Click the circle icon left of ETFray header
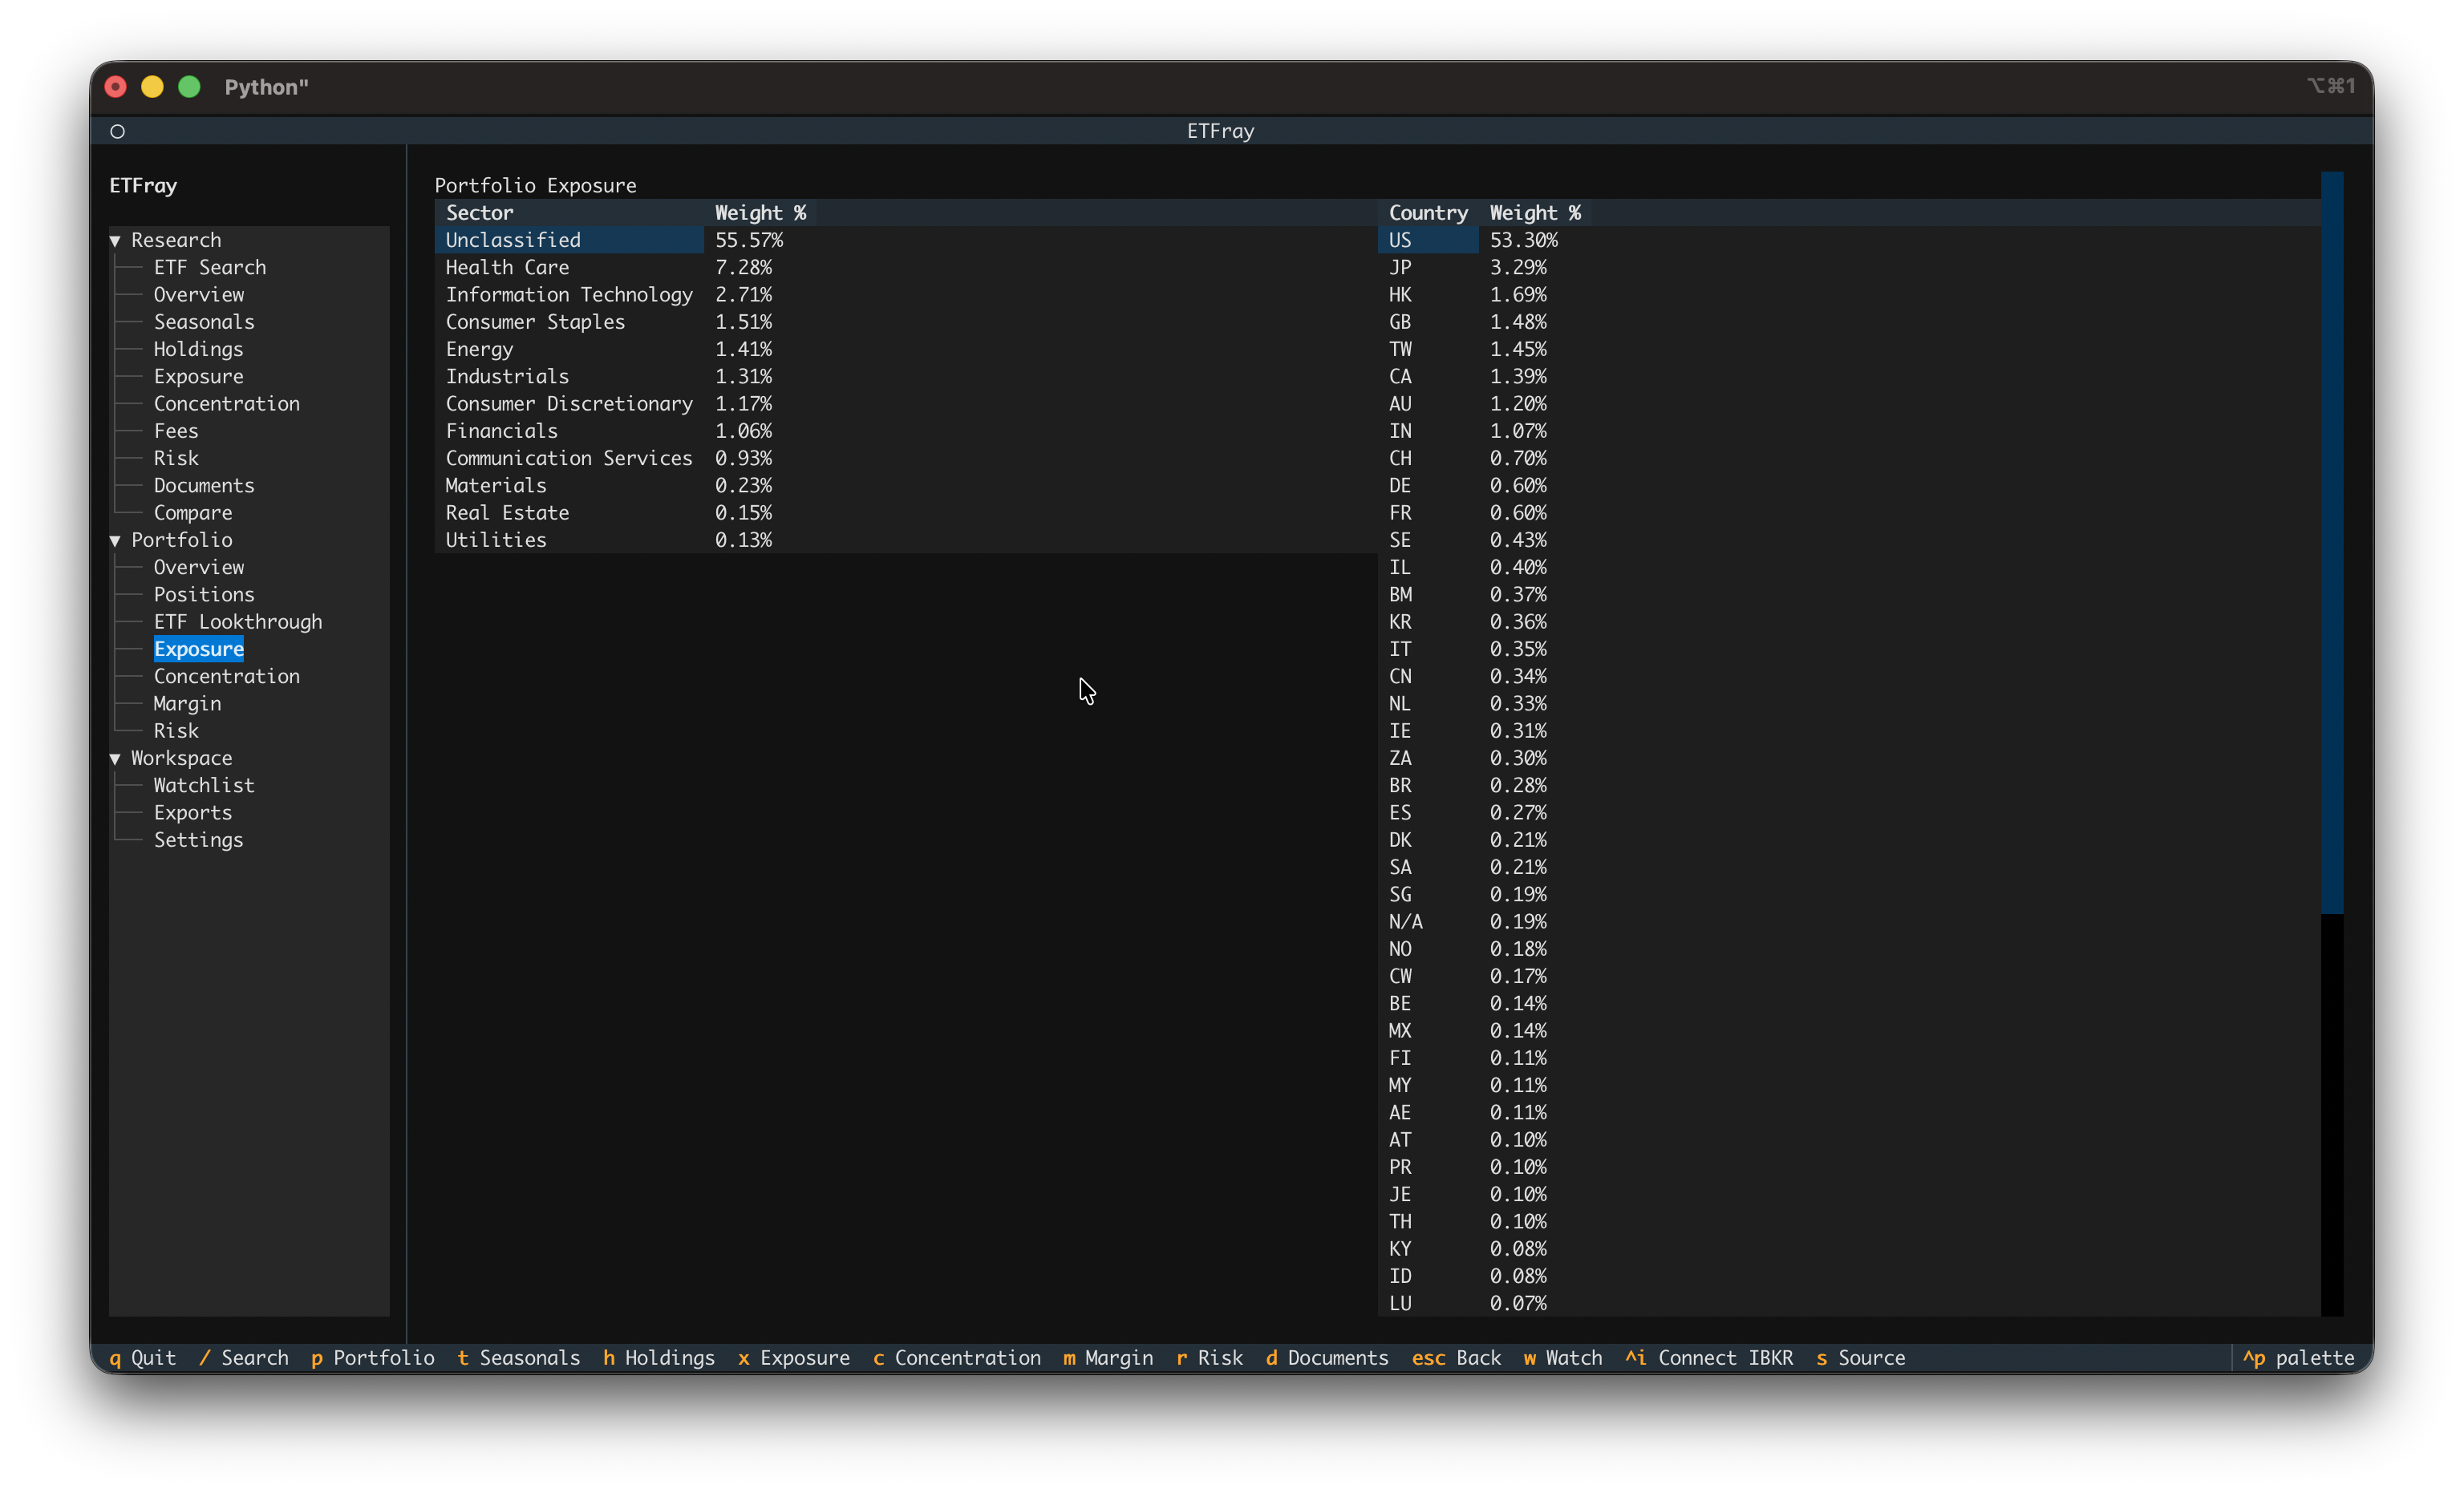 117,131
